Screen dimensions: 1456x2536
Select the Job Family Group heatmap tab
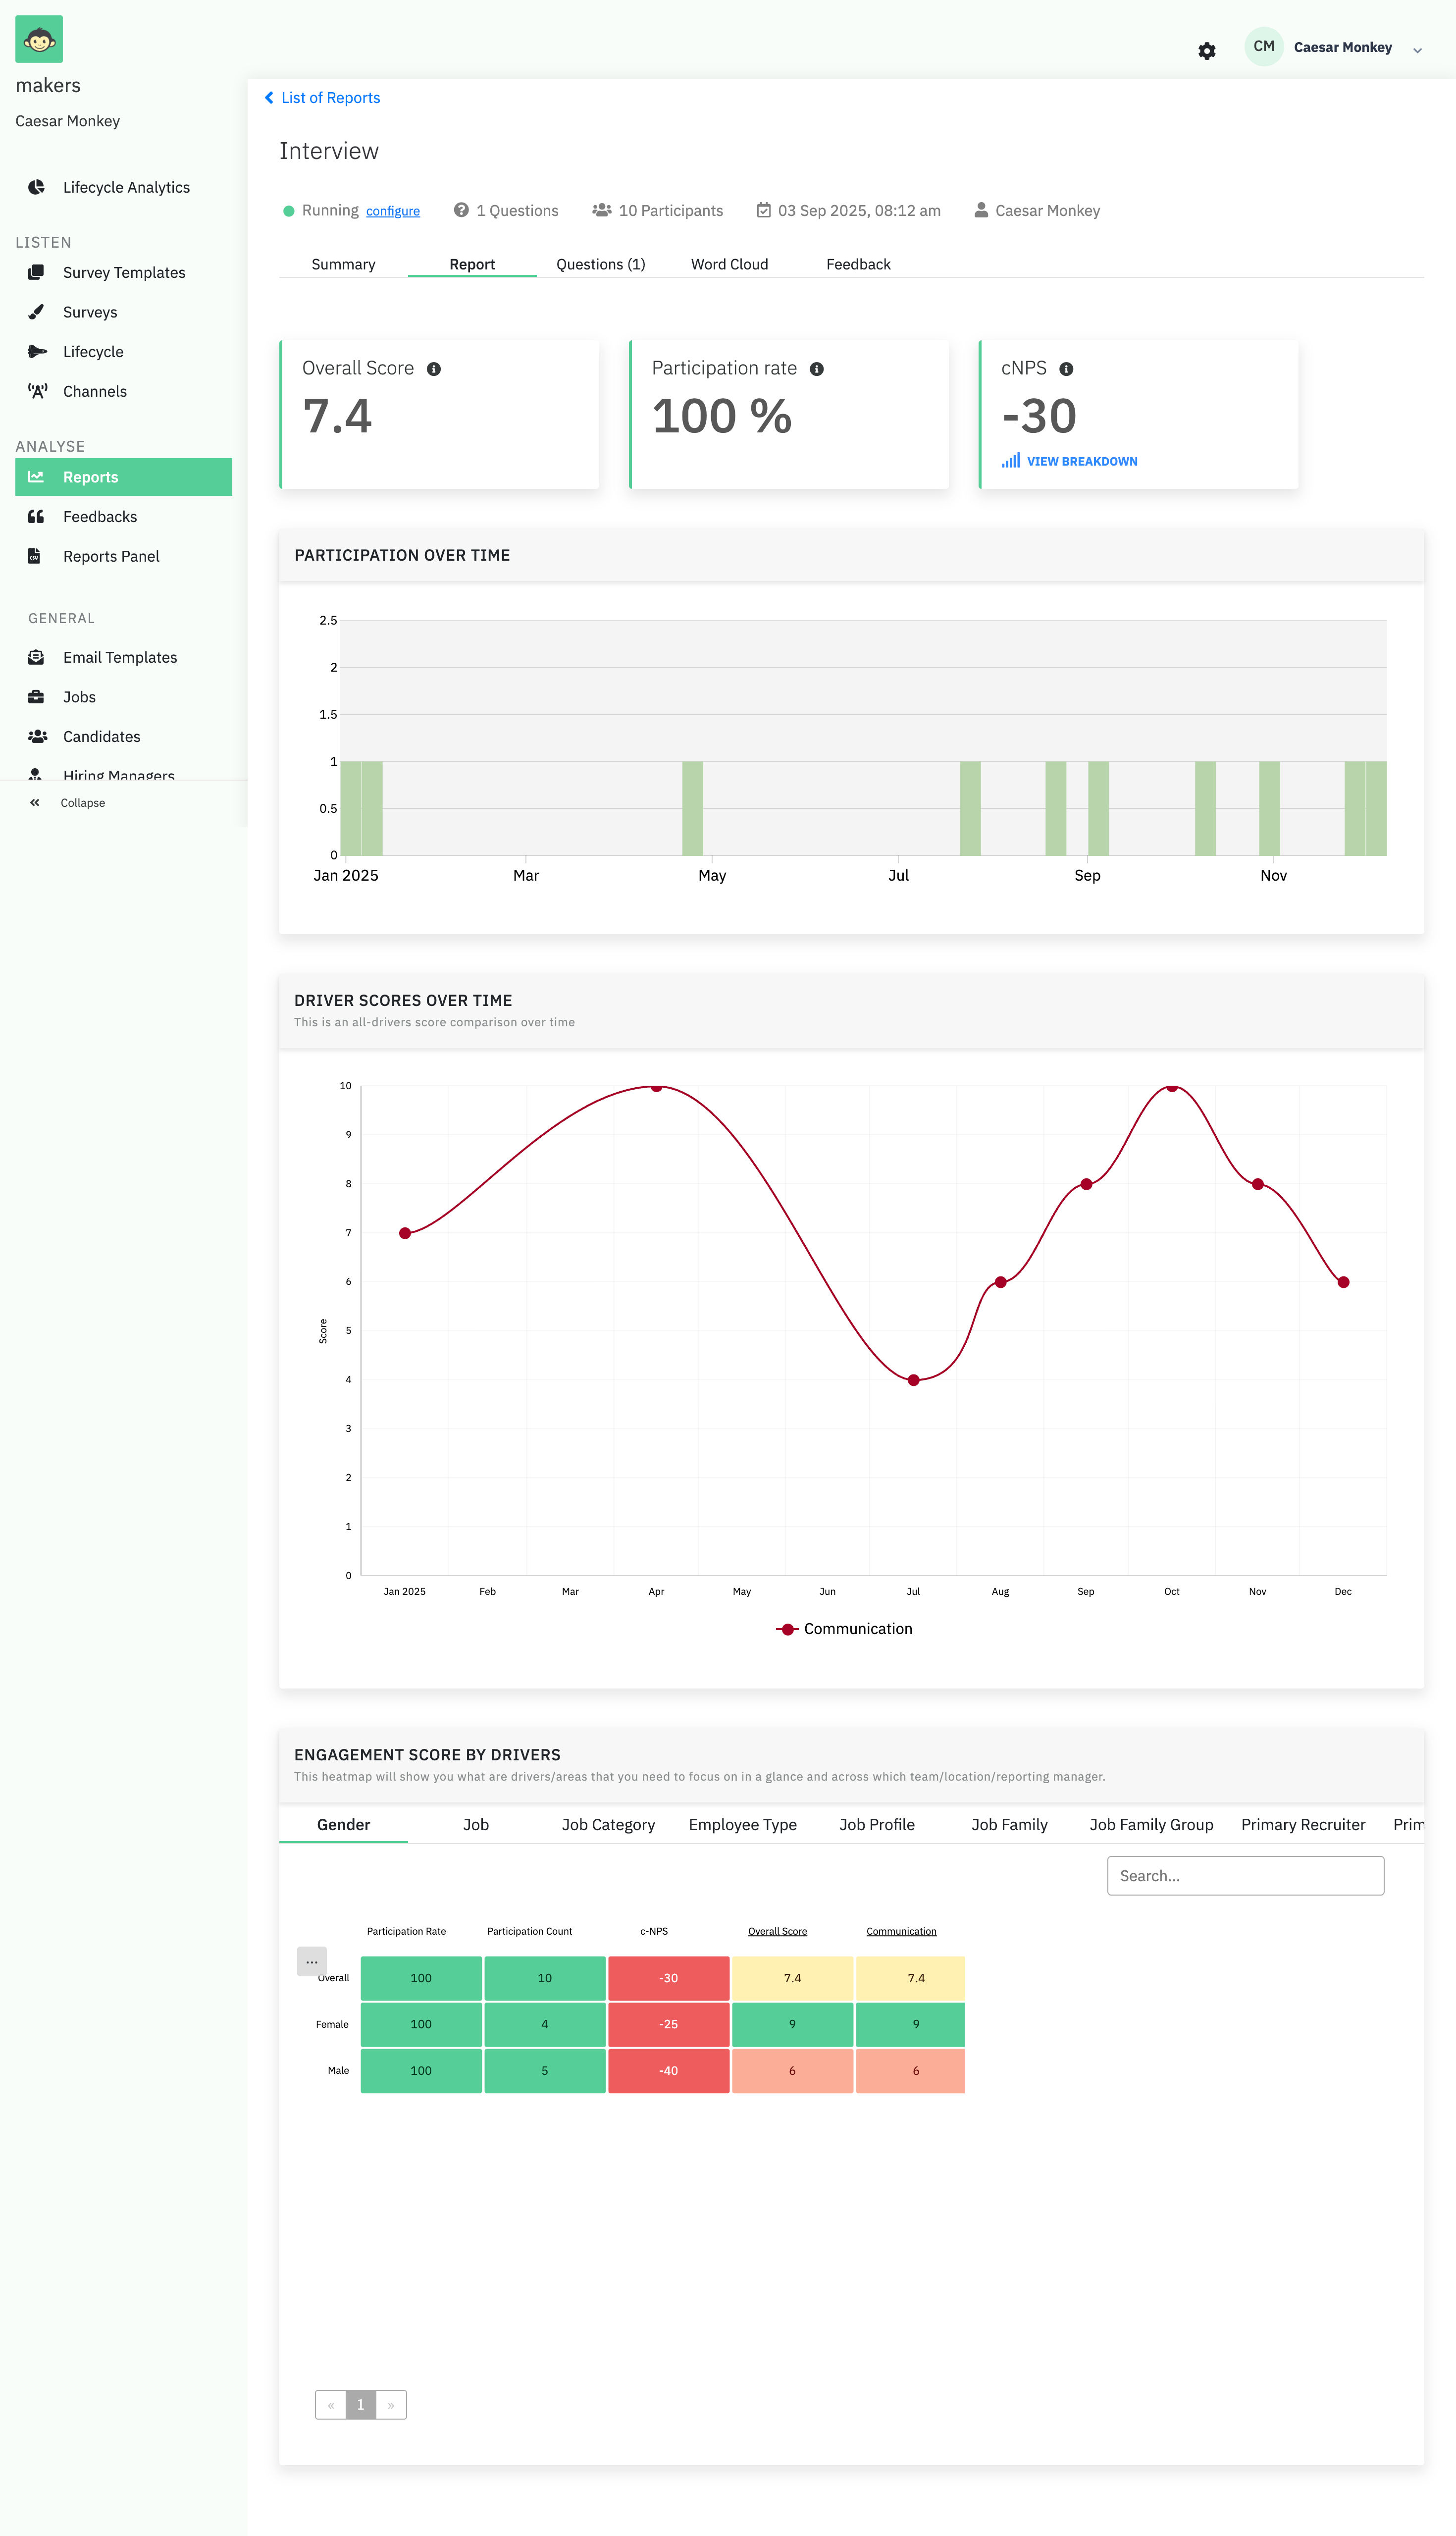pyautogui.click(x=1151, y=1824)
